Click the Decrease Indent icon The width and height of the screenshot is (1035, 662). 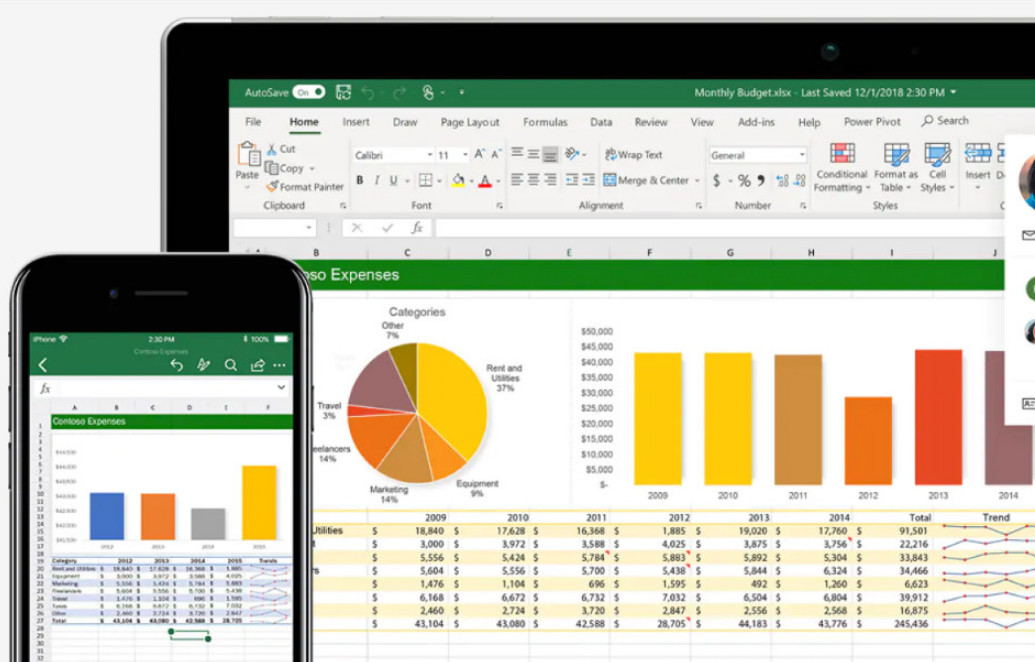(x=572, y=180)
